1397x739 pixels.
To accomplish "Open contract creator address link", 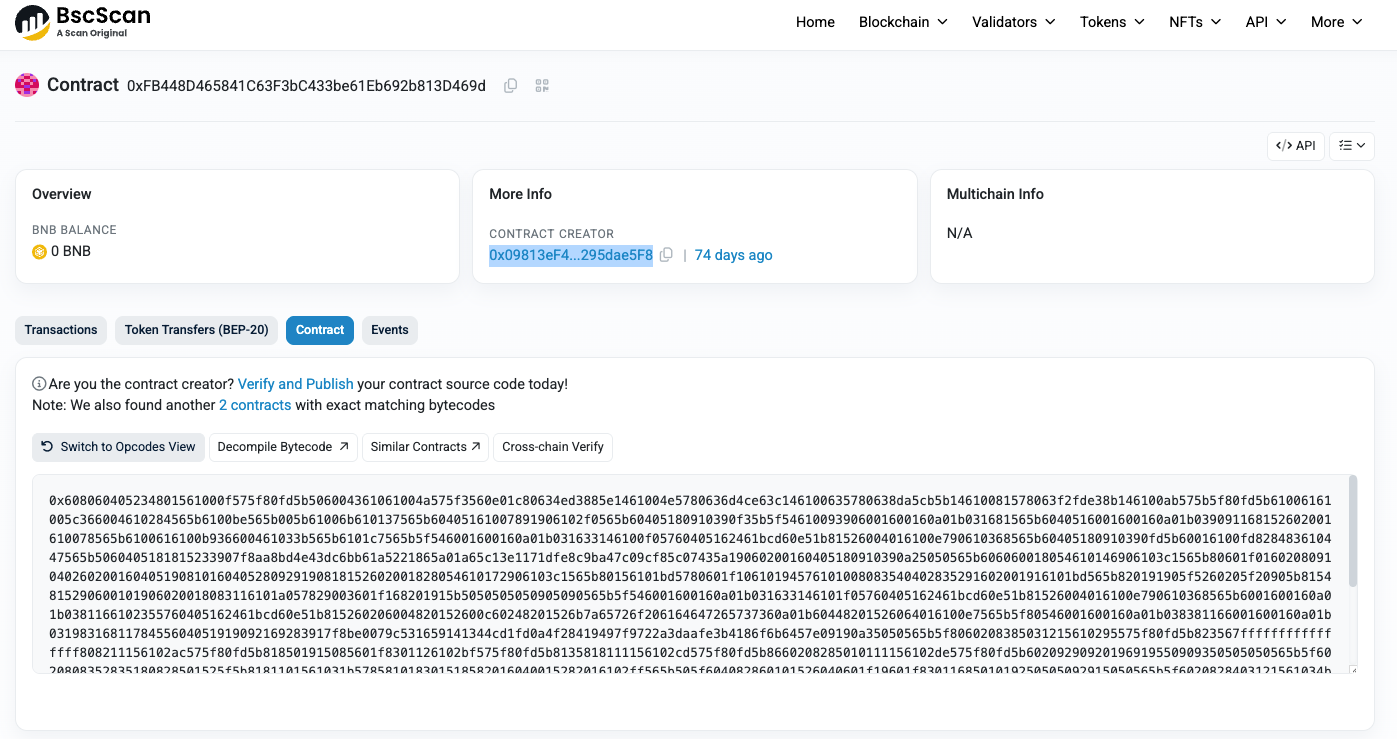I will tap(571, 255).
